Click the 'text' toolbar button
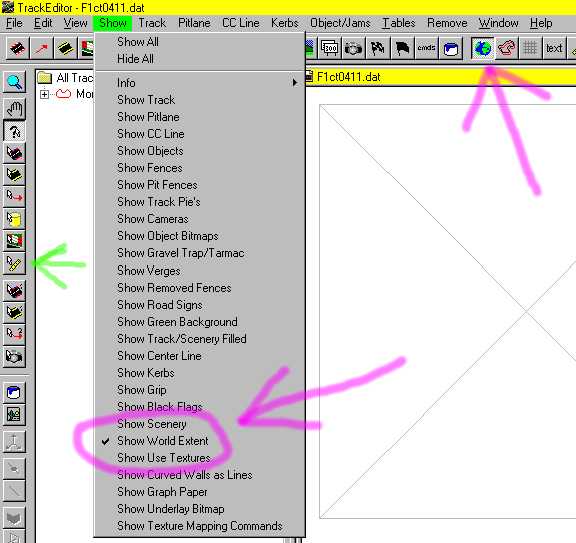Image resolution: width=576 pixels, height=543 pixels. tap(554, 48)
